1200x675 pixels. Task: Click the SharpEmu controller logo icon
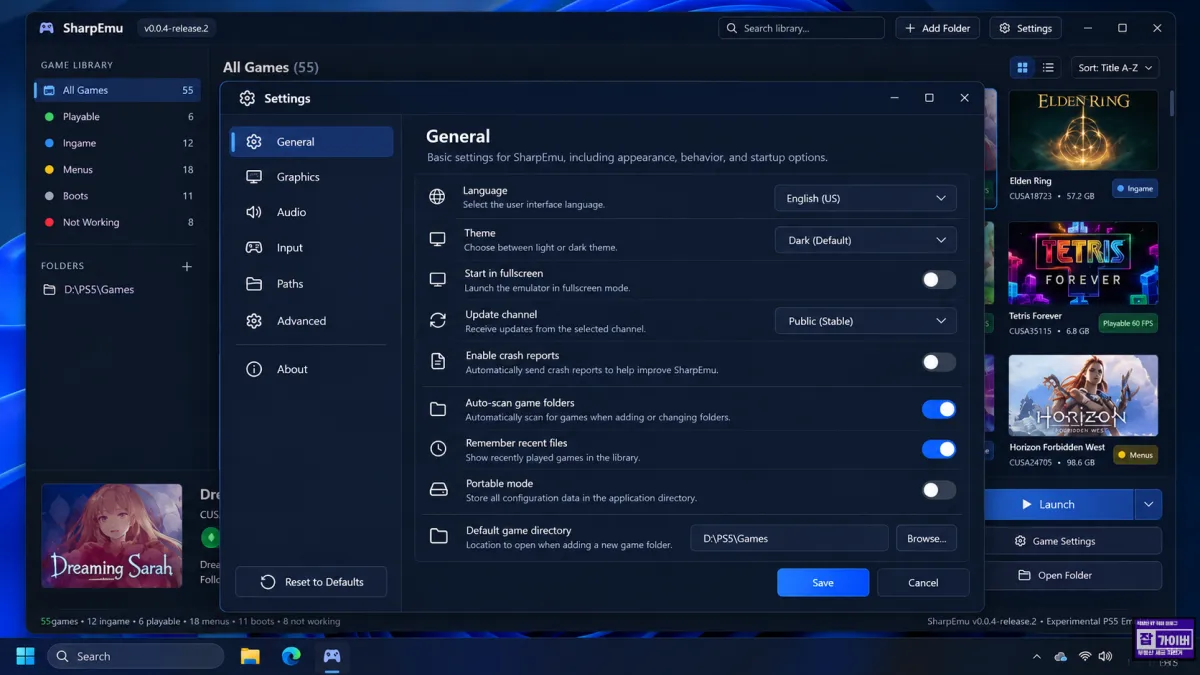tap(46, 28)
